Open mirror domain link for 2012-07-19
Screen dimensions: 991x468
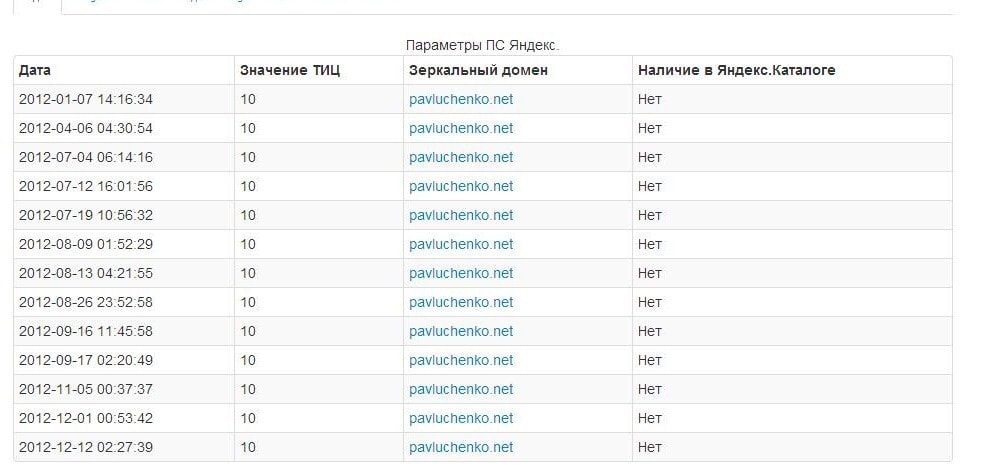461,215
